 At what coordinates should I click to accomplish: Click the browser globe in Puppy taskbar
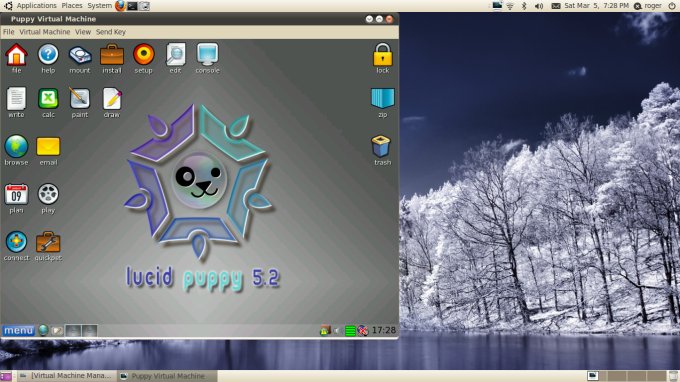tap(43, 331)
